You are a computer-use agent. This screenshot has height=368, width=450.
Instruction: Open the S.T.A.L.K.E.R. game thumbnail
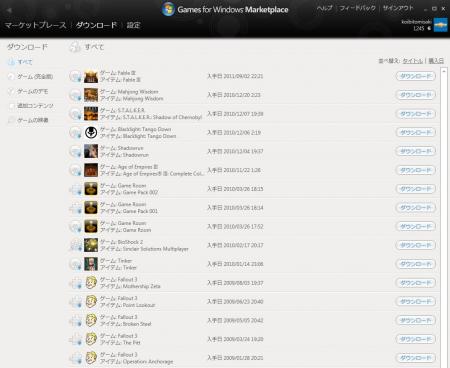[x=91, y=114]
